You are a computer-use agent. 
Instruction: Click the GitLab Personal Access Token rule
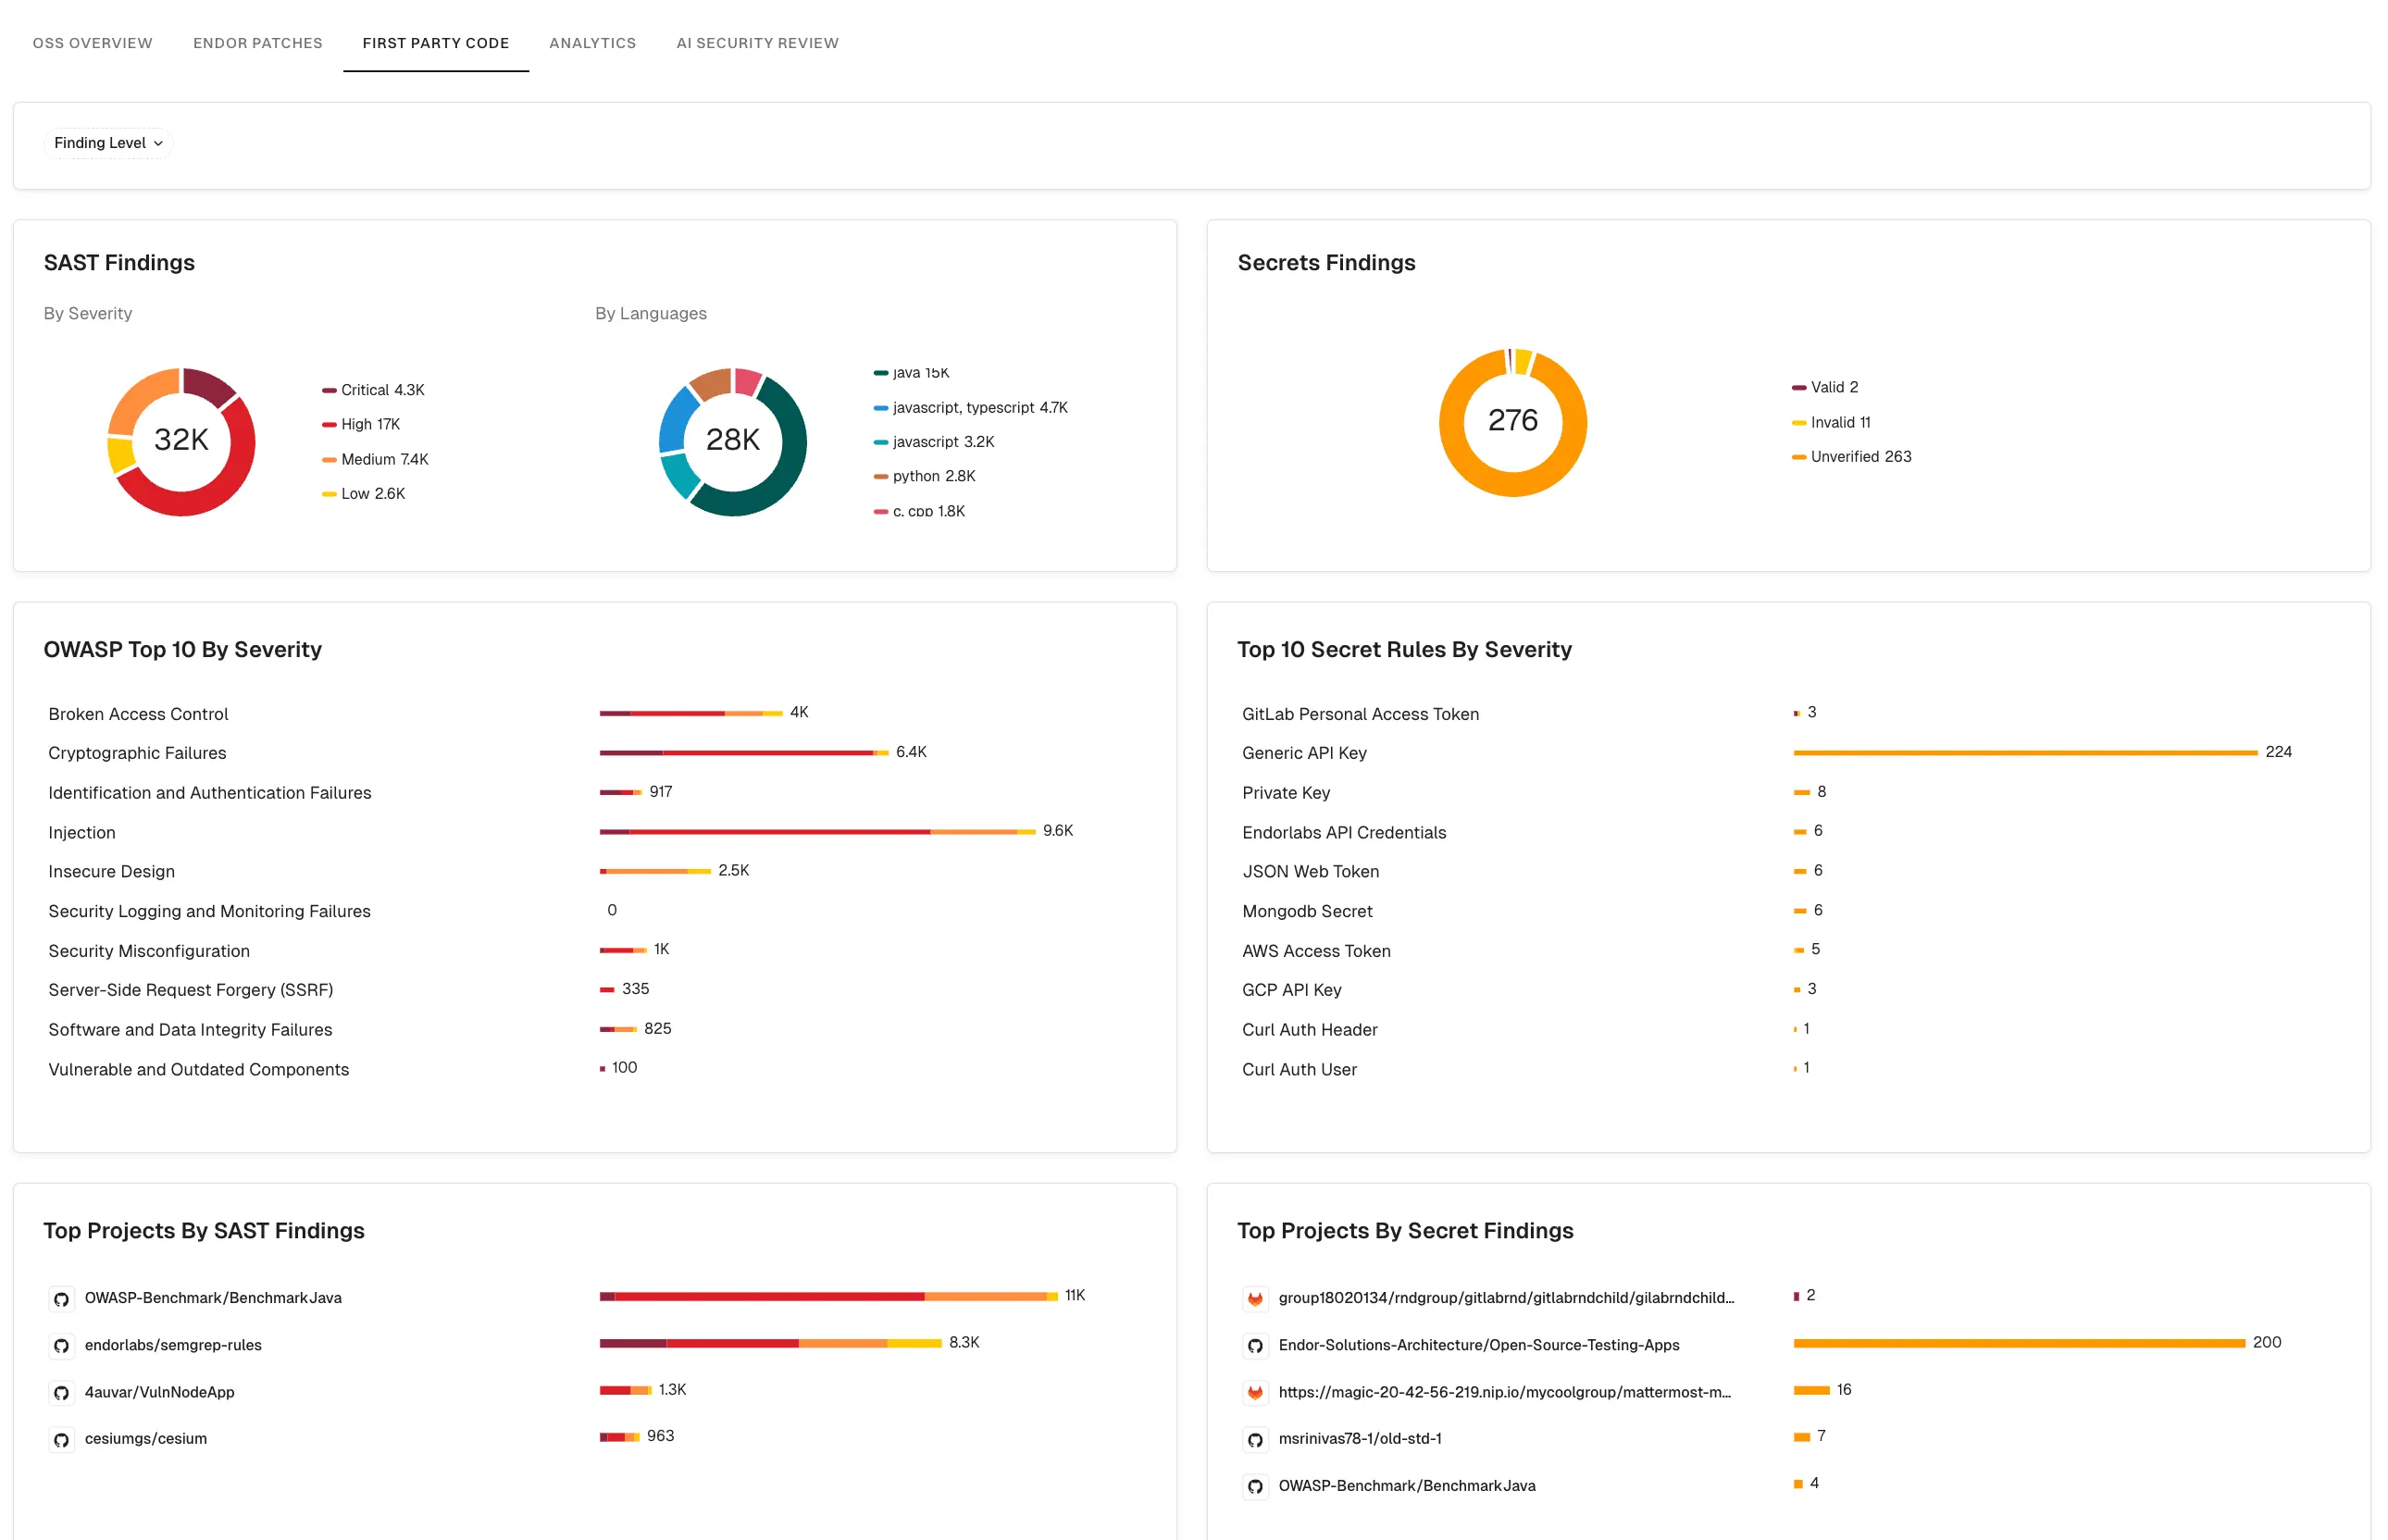[1360, 714]
